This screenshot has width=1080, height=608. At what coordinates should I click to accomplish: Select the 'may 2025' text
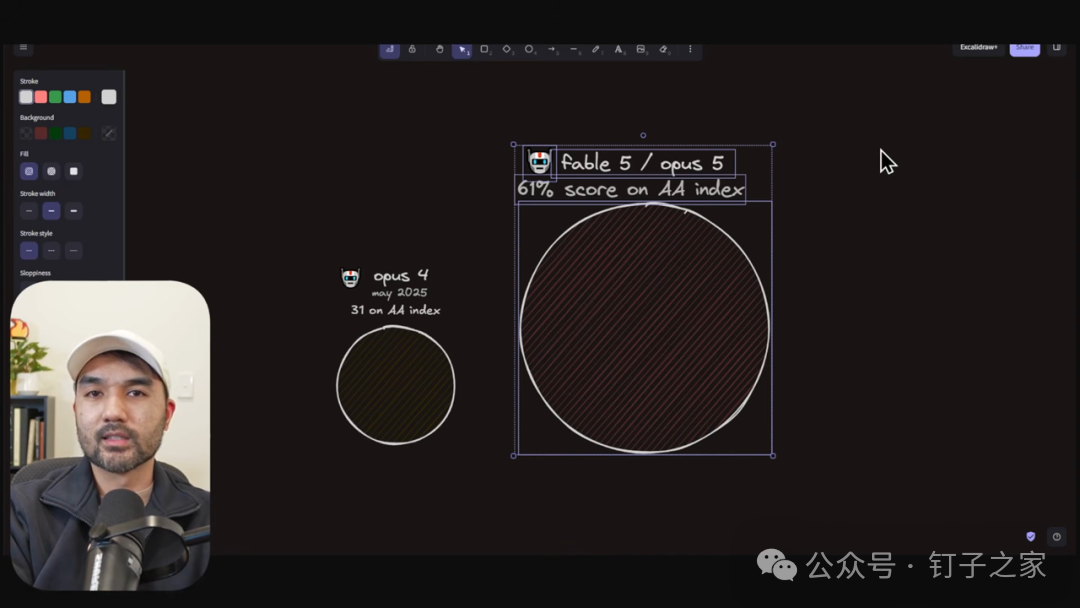coord(399,293)
